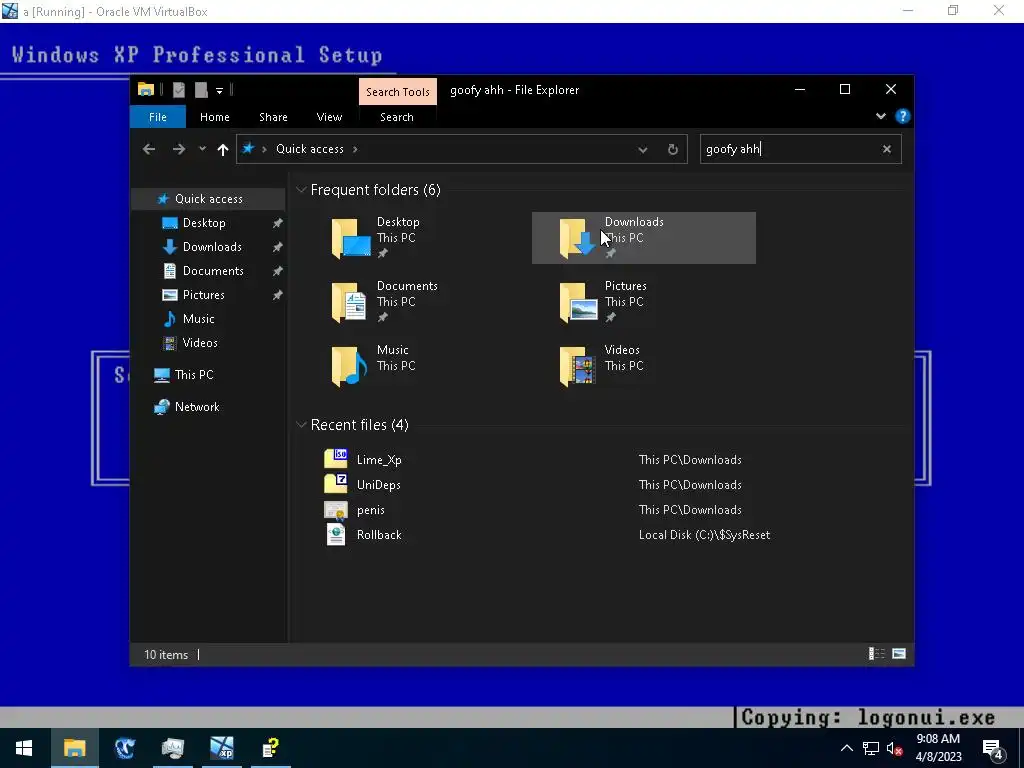Click the This PC\Downloads path beside Lime_Xp
Screen dimensions: 1024x768
pyautogui.click(x=690, y=460)
